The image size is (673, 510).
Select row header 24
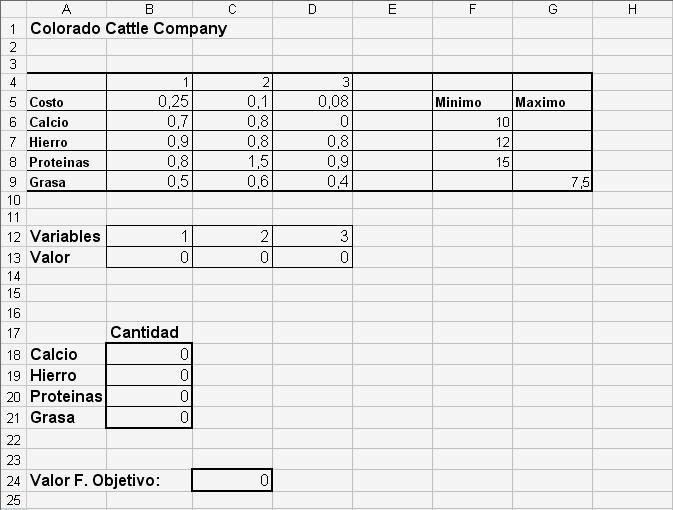[12, 481]
